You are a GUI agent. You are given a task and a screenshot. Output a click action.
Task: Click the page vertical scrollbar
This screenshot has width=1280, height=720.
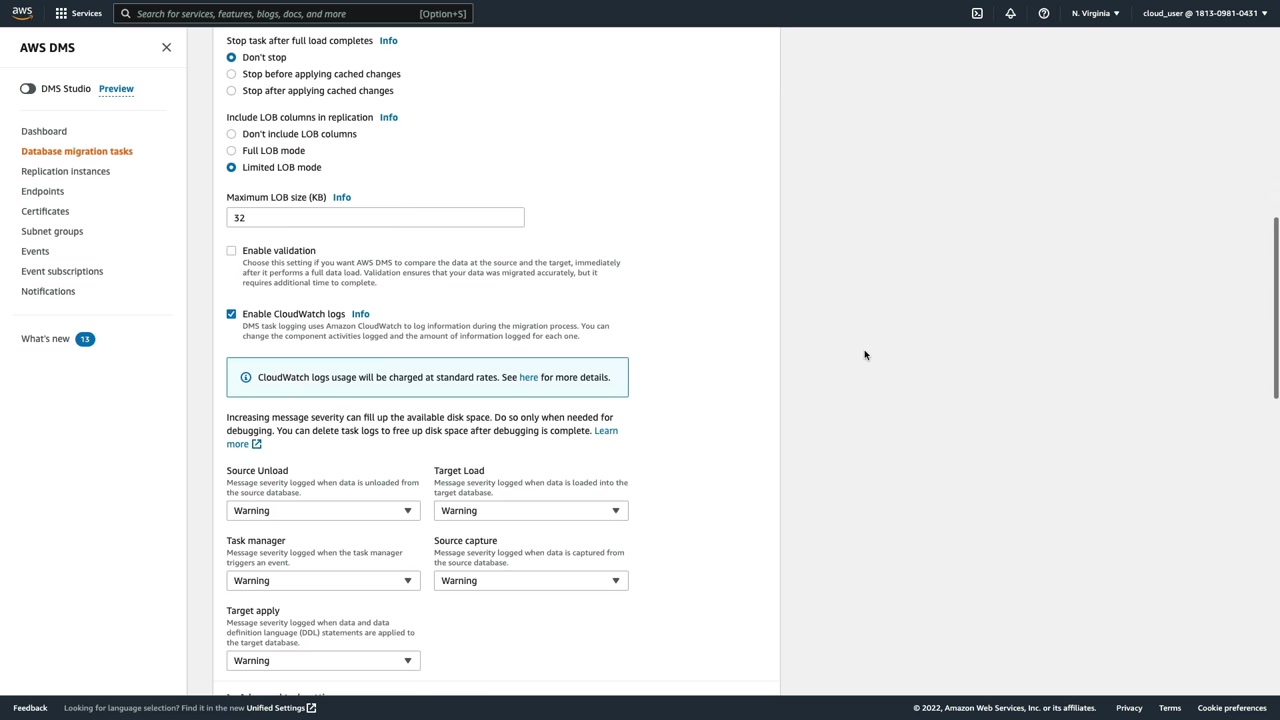point(1275,307)
